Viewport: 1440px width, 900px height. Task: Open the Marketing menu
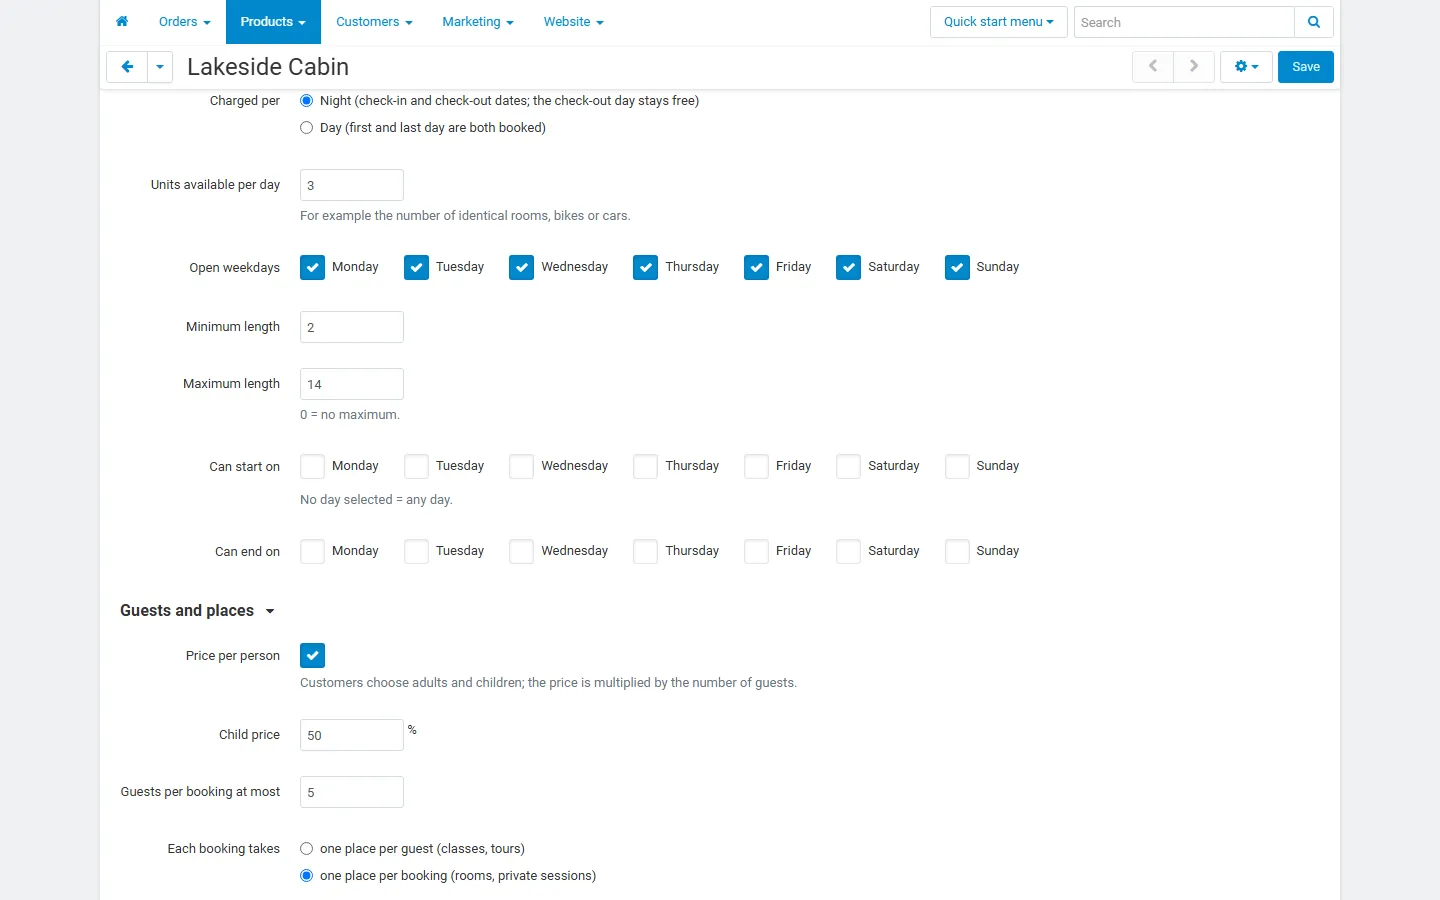tap(478, 22)
